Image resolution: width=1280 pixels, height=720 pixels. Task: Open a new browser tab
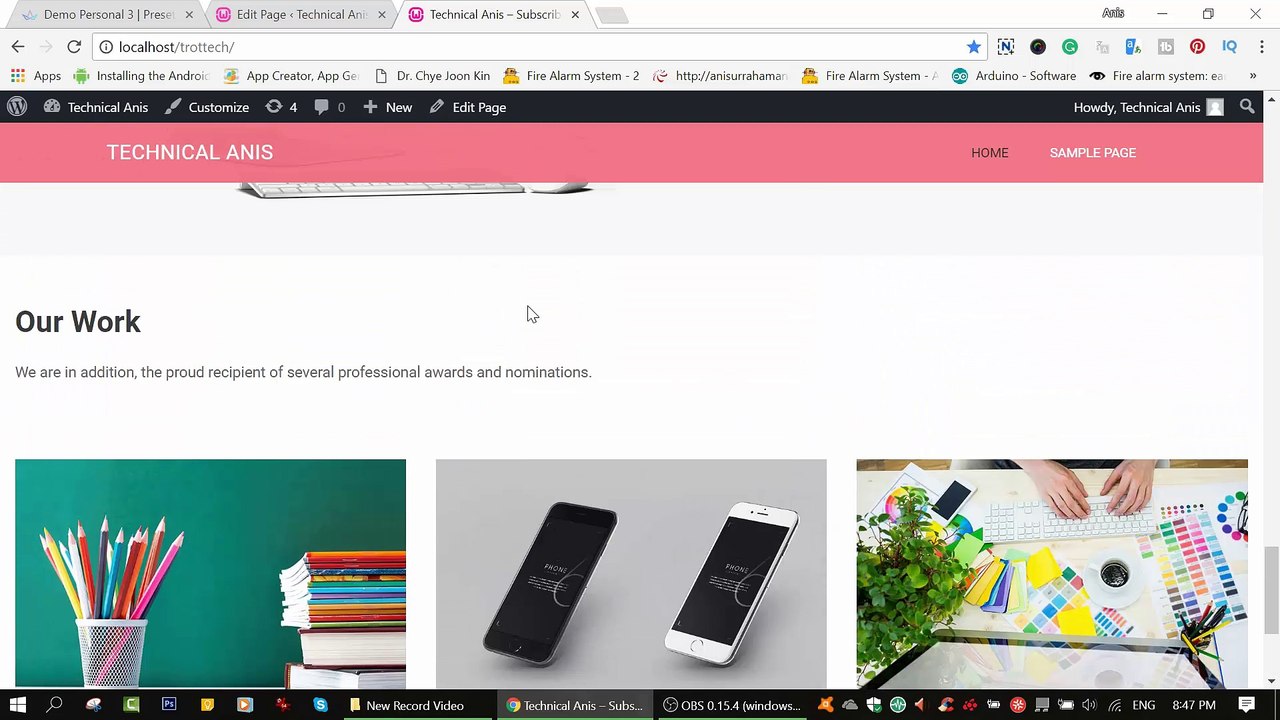point(612,15)
